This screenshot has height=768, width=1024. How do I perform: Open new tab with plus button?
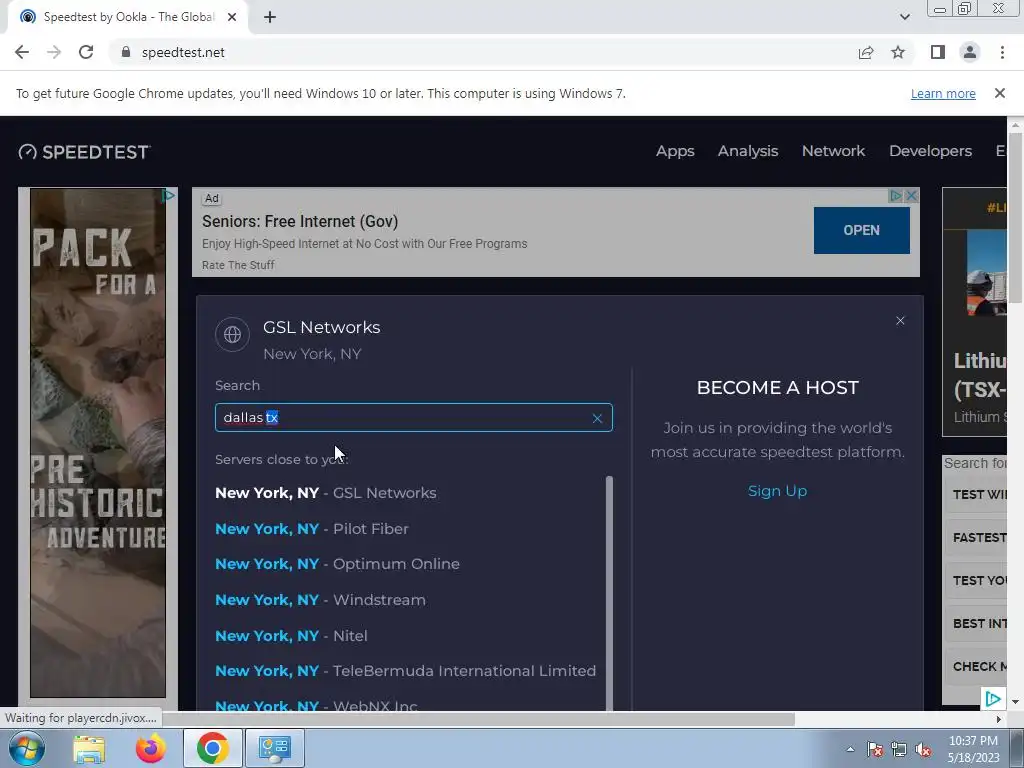pyautogui.click(x=270, y=18)
